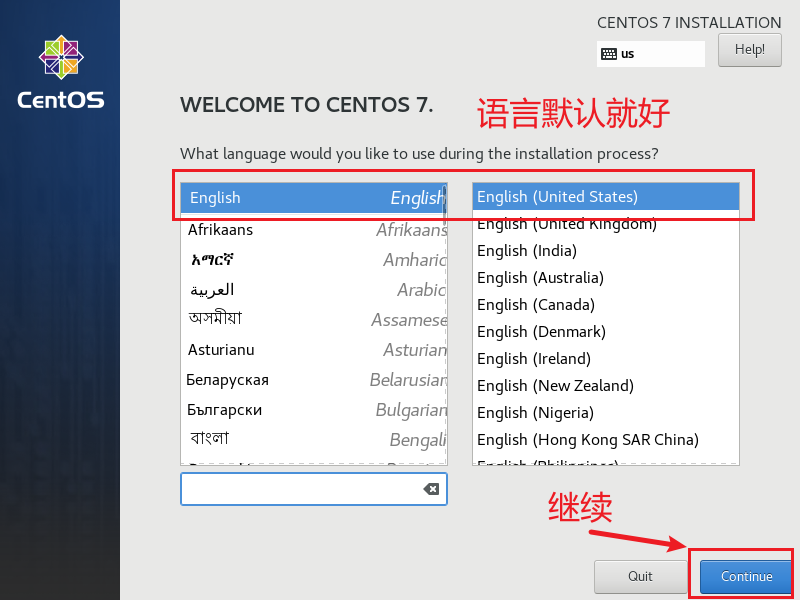This screenshot has width=800, height=600.
Task: Select the Belarusian language row
Action: coord(314,380)
